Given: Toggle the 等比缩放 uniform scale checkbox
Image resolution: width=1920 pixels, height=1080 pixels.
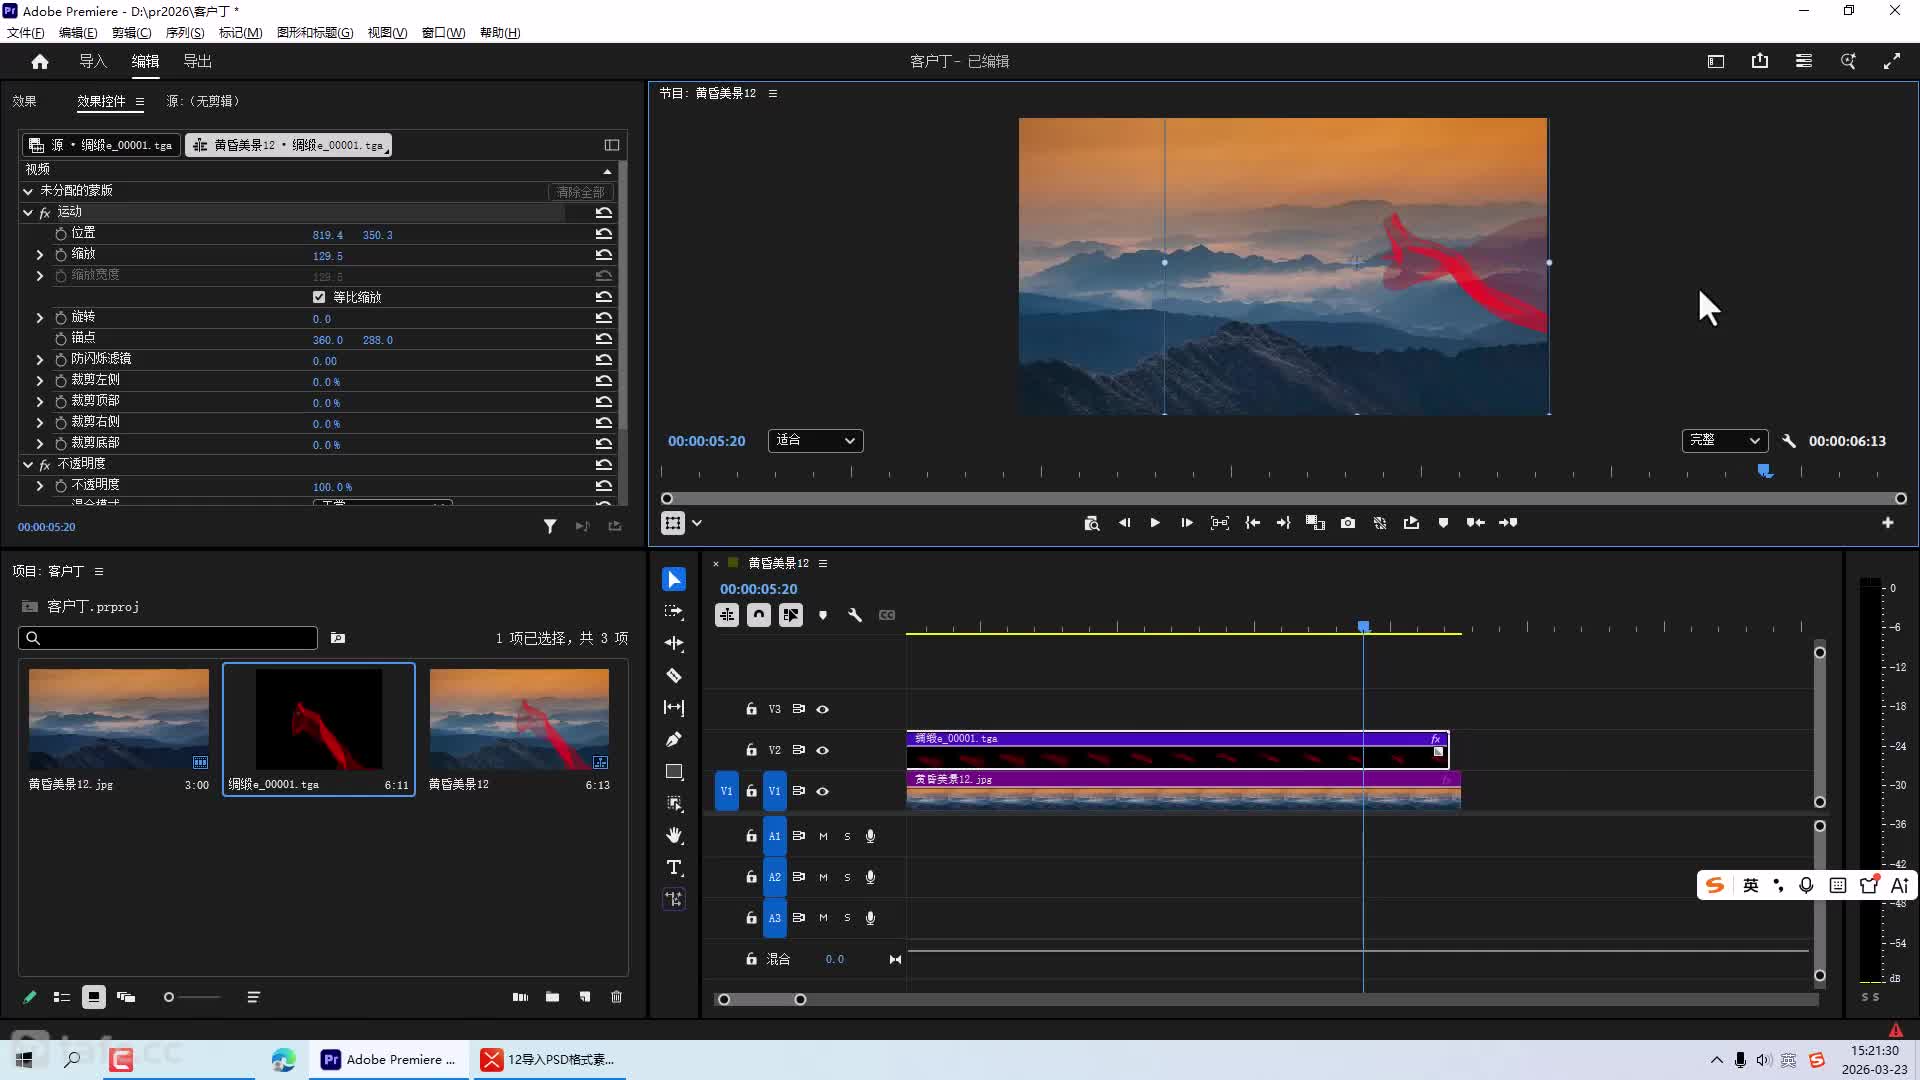Looking at the screenshot, I should pos(319,297).
